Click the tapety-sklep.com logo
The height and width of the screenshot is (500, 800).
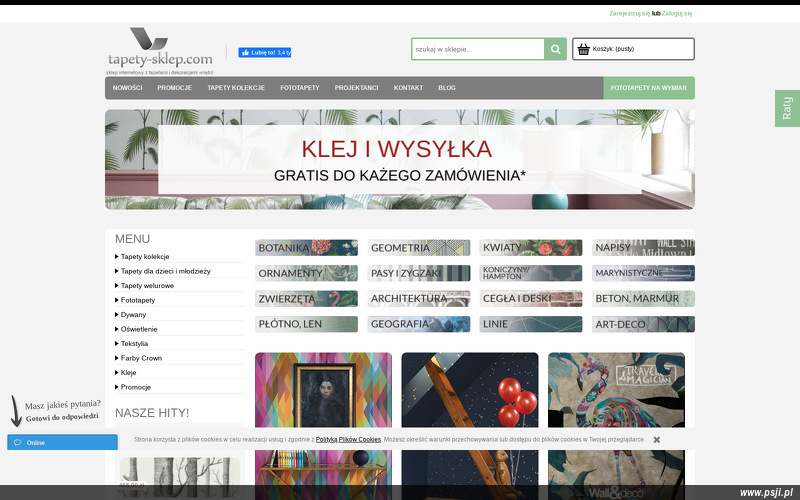(x=160, y=51)
